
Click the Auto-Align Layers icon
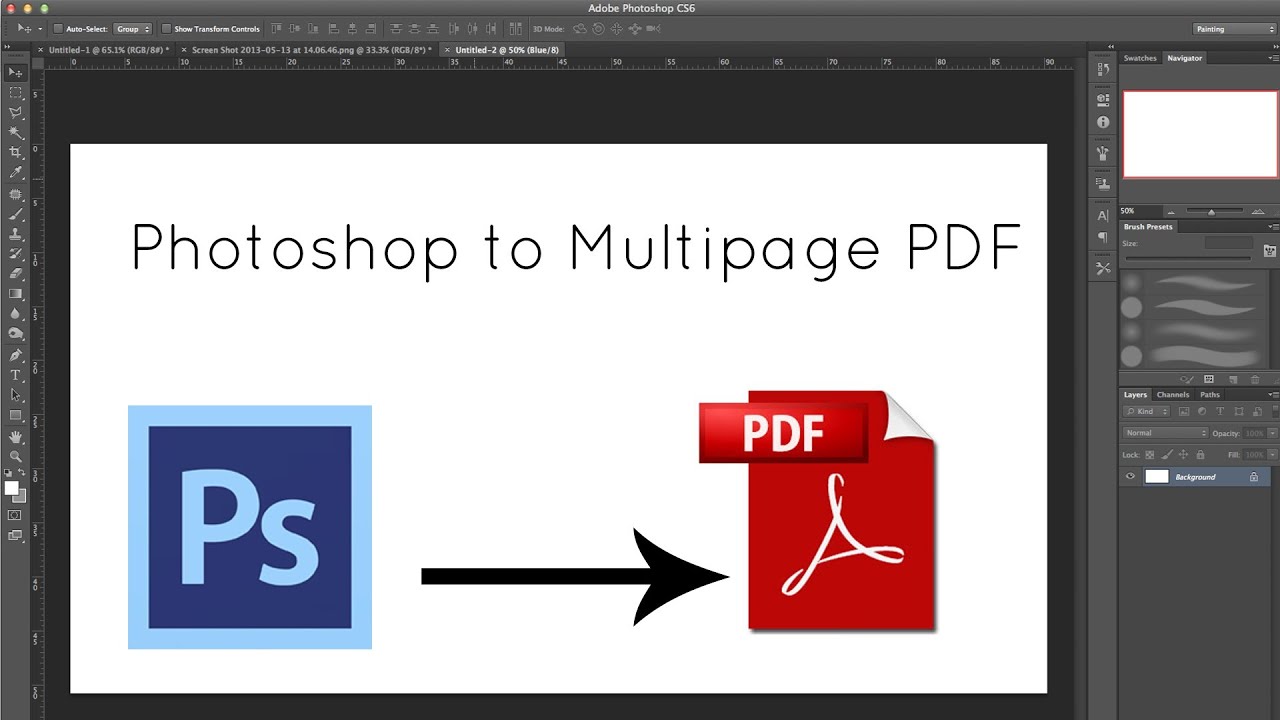click(x=516, y=29)
